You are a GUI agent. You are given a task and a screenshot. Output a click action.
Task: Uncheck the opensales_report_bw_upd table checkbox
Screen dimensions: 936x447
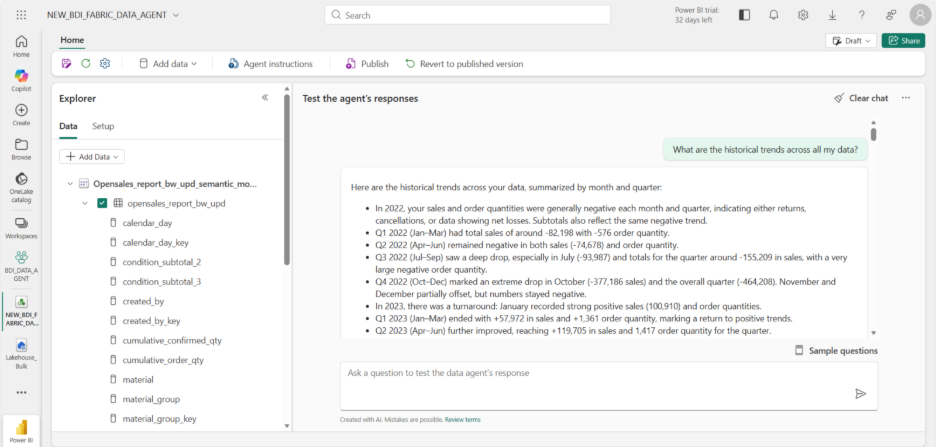(102, 203)
